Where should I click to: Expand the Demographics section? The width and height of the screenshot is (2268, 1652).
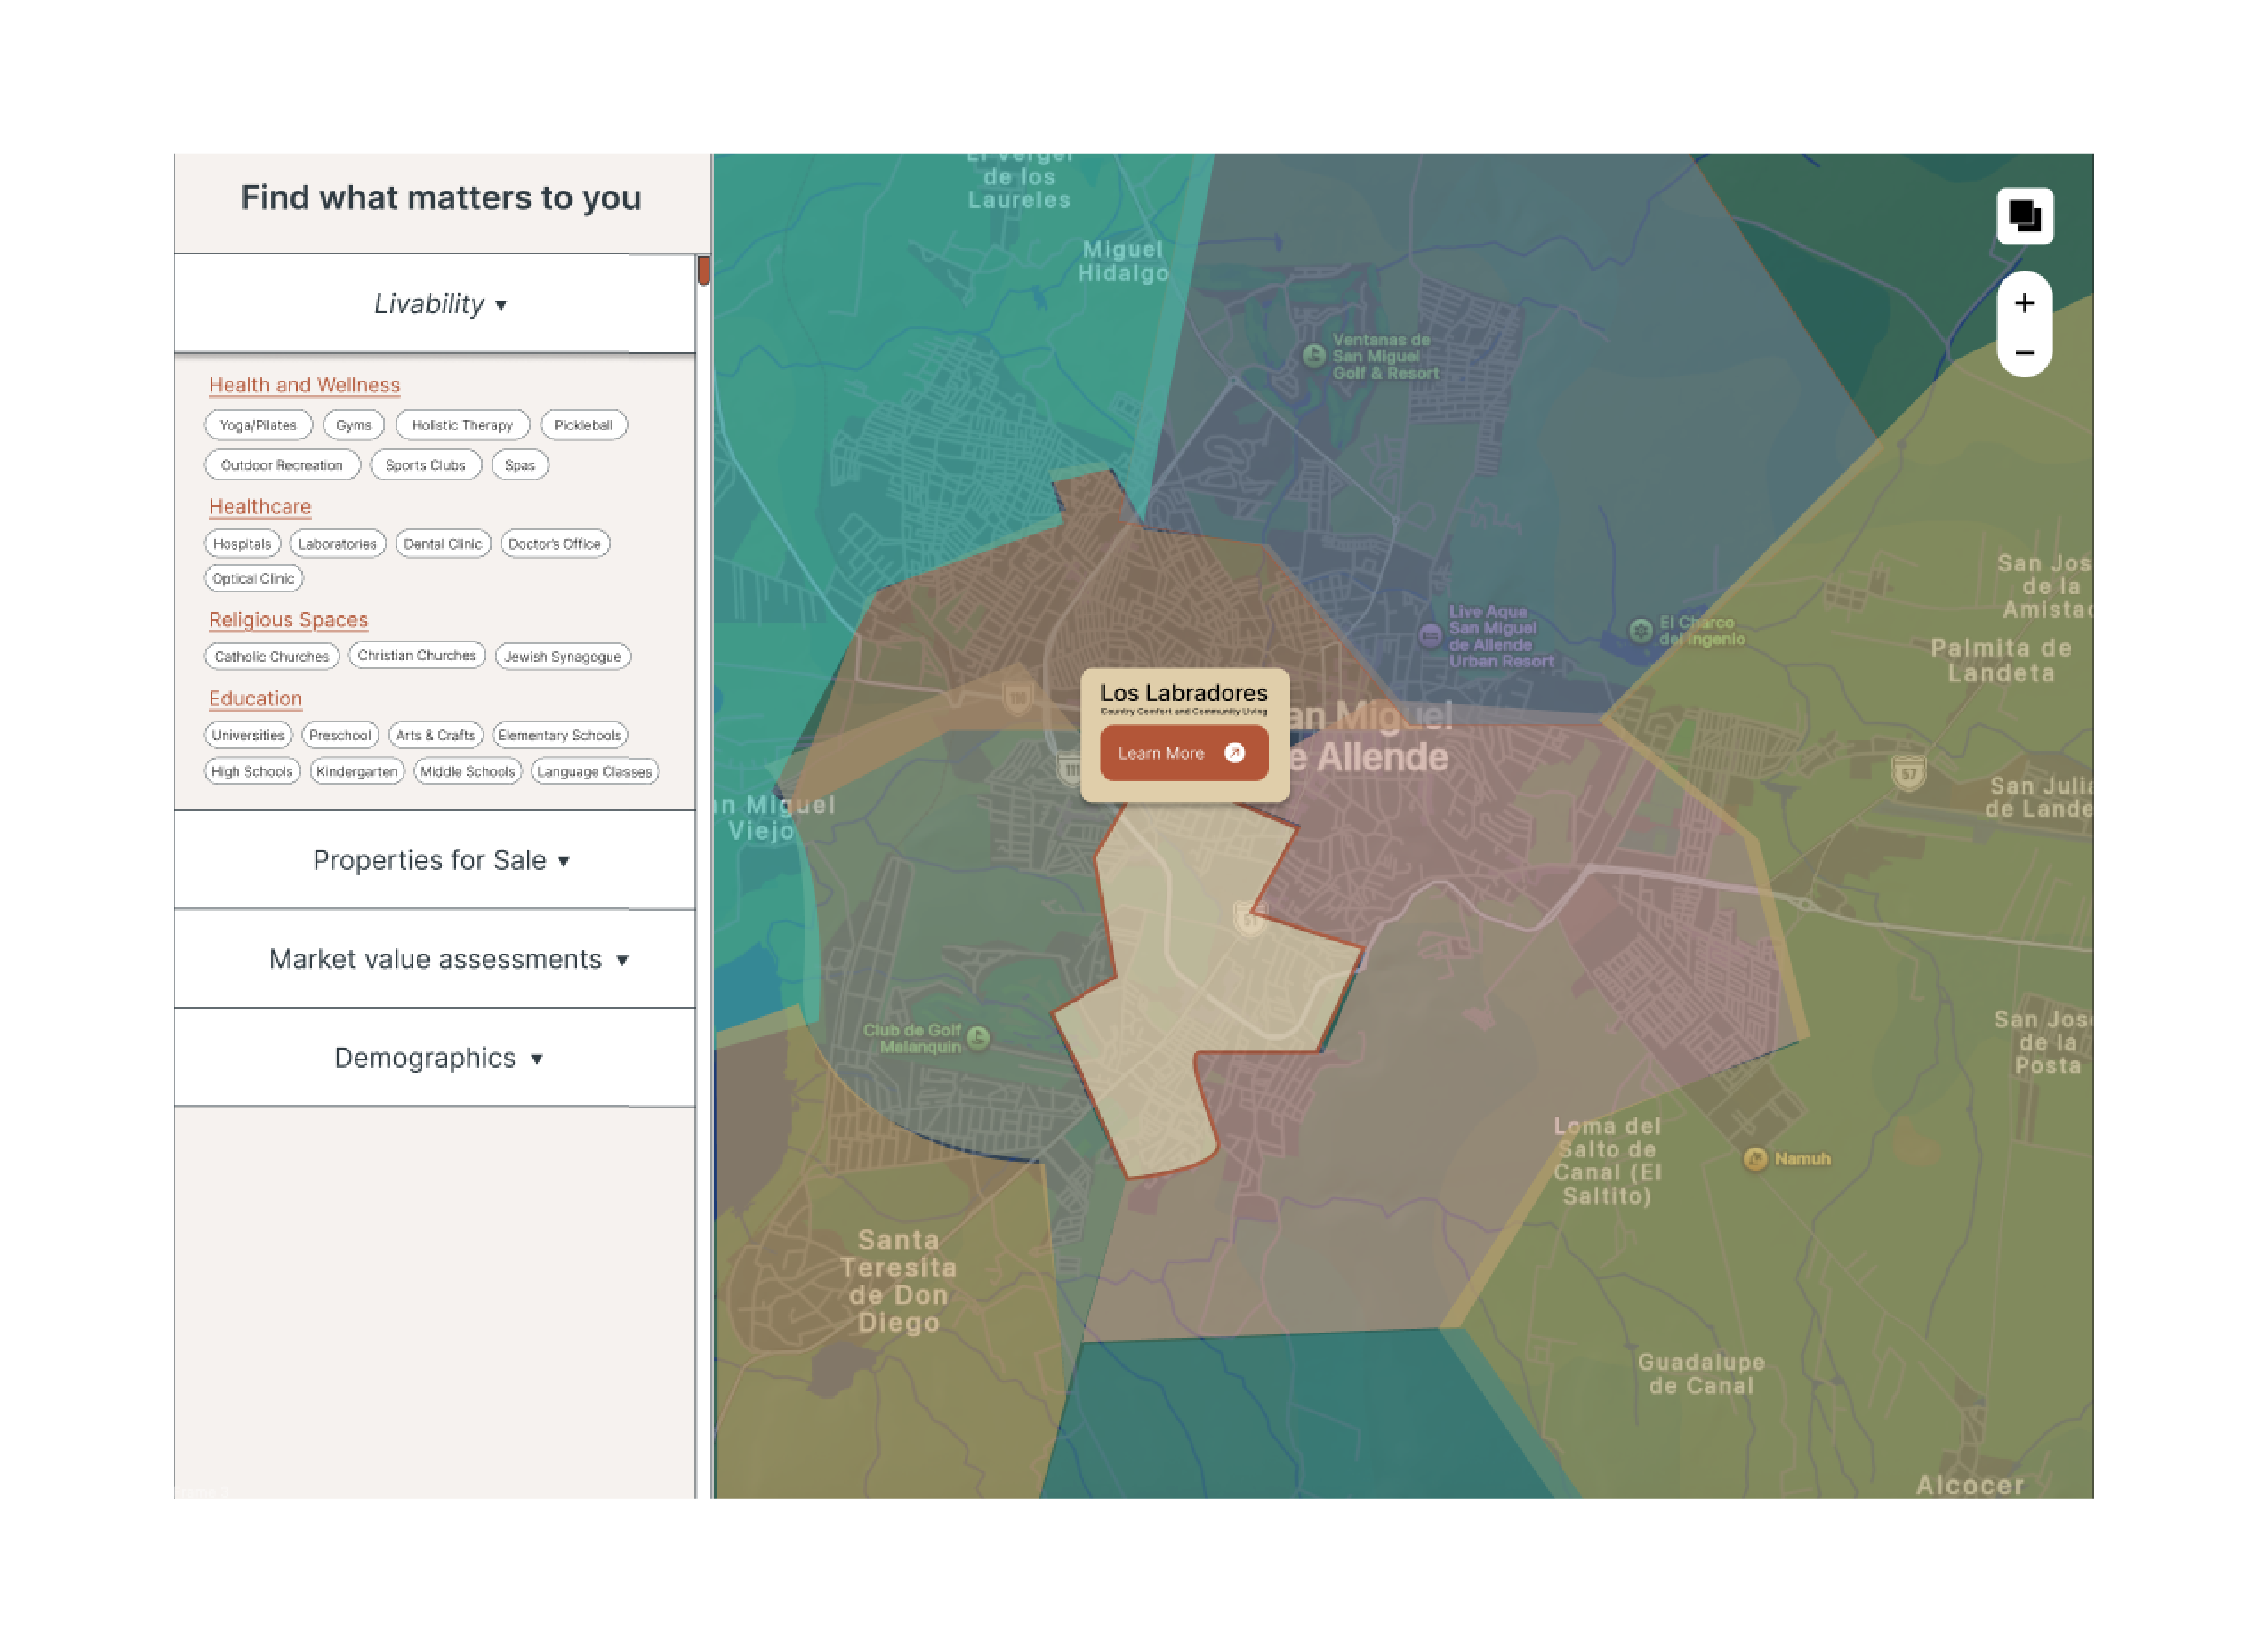pos(438,1058)
